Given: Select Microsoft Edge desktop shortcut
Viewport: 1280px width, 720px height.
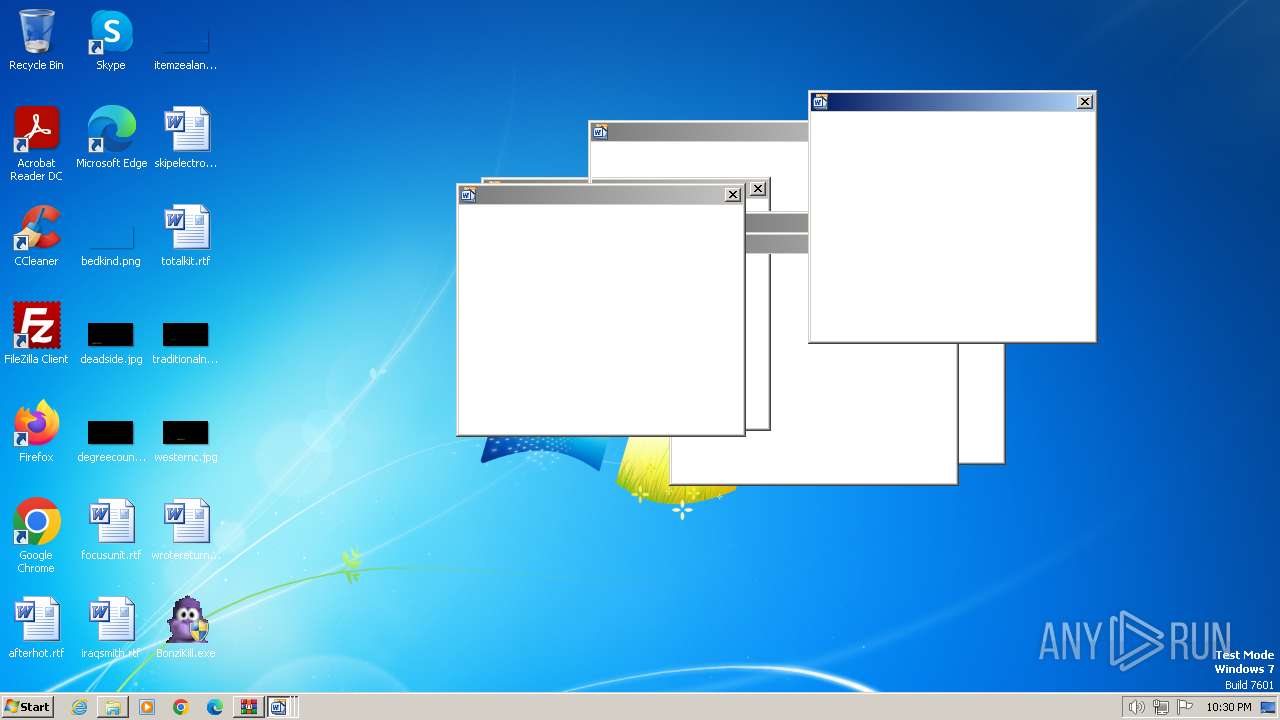Looking at the screenshot, I should point(111,138).
